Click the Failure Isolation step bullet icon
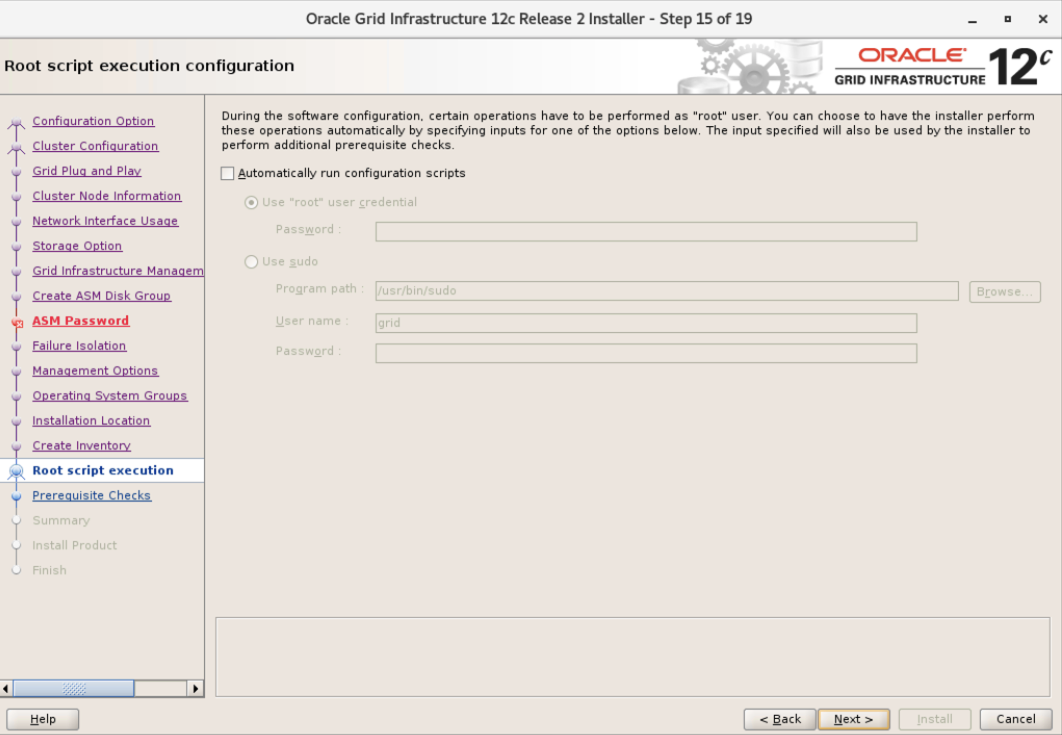 tap(16, 347)
